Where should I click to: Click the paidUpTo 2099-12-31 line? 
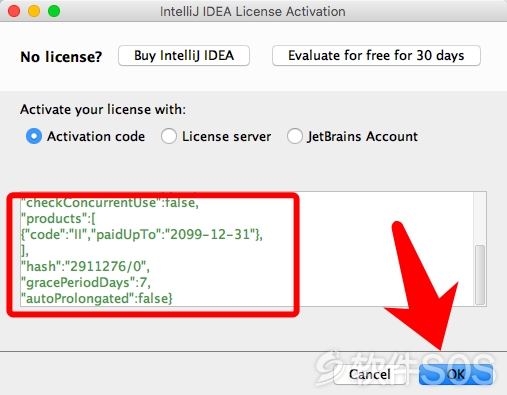point(142,235)
